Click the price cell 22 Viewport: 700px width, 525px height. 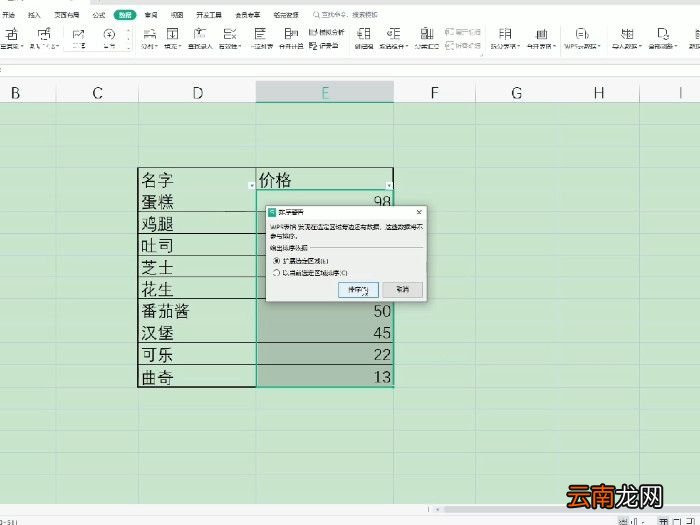[x=325, y=354]
